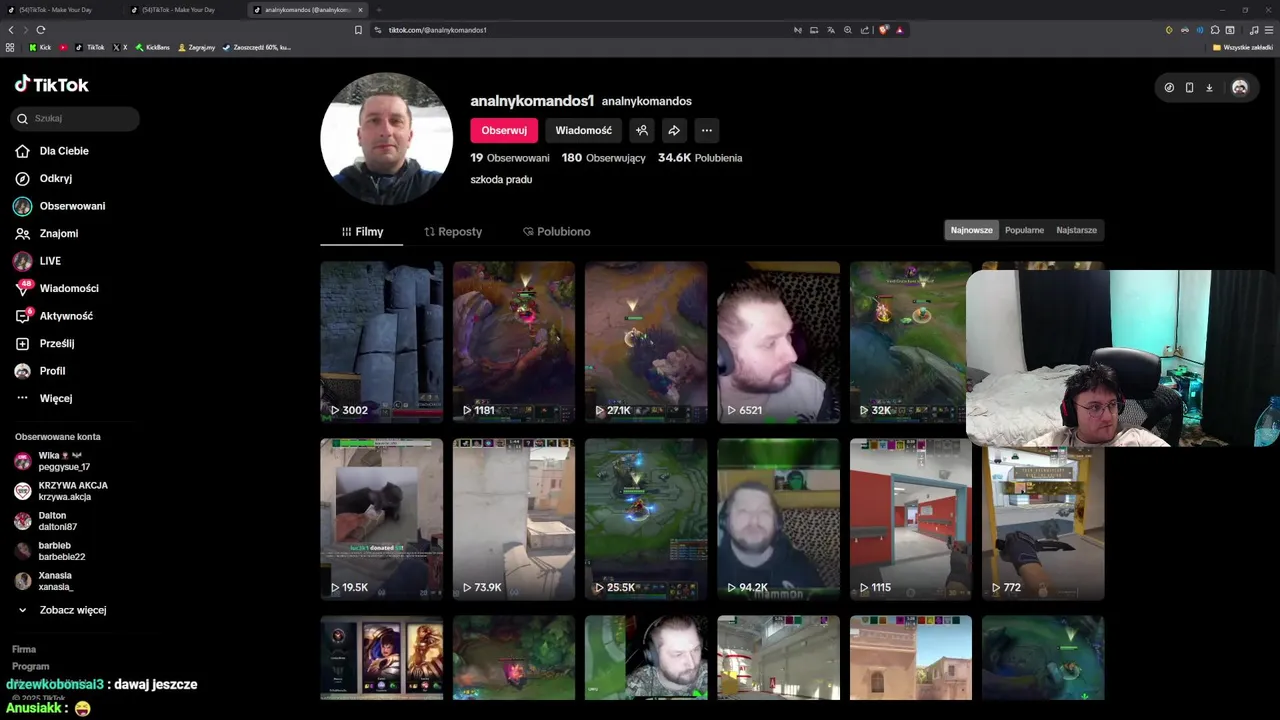This screenshot has width=1280, height=720.
Task: Send message via the Wiadomość button
Action: point(583,130)
